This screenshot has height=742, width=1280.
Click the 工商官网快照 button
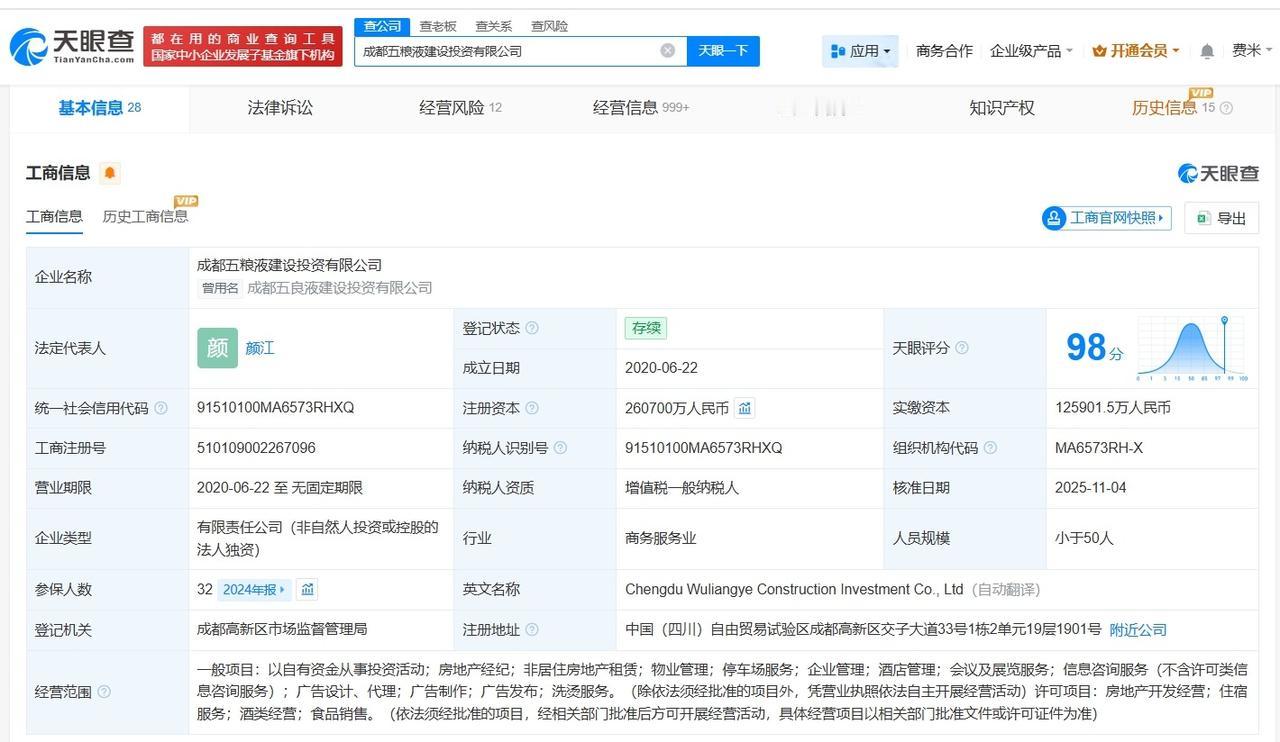[1106, 218]
